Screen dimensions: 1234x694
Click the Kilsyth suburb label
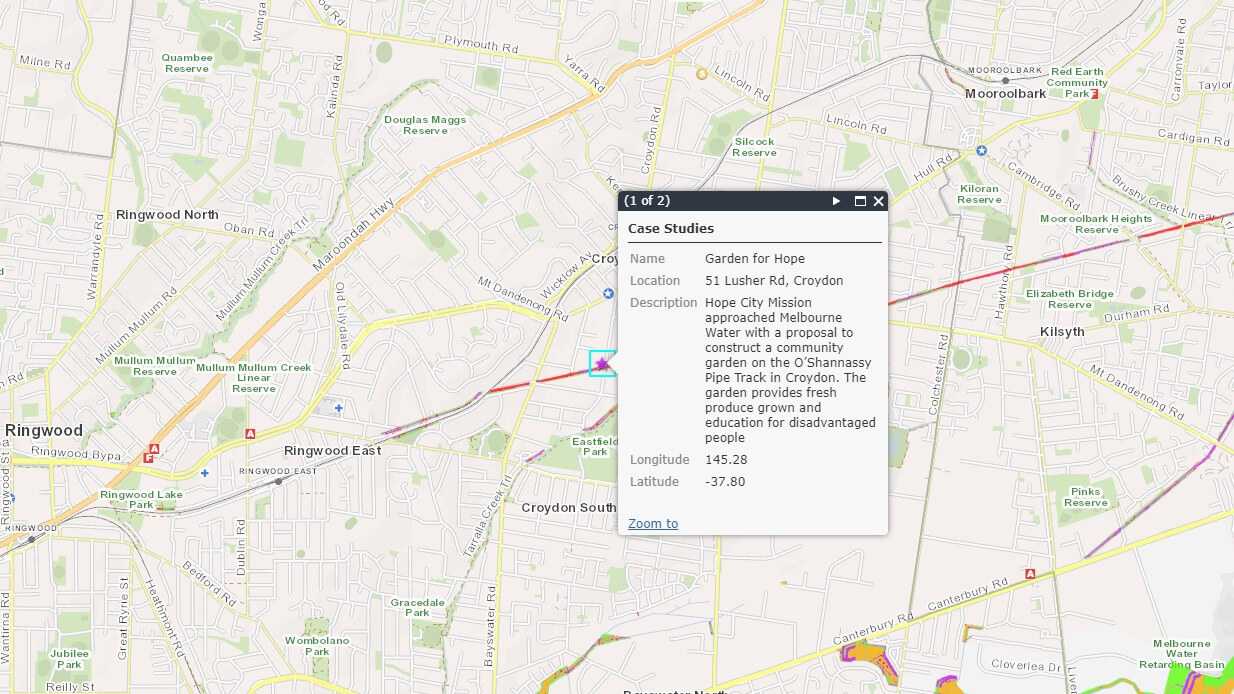1061,331
